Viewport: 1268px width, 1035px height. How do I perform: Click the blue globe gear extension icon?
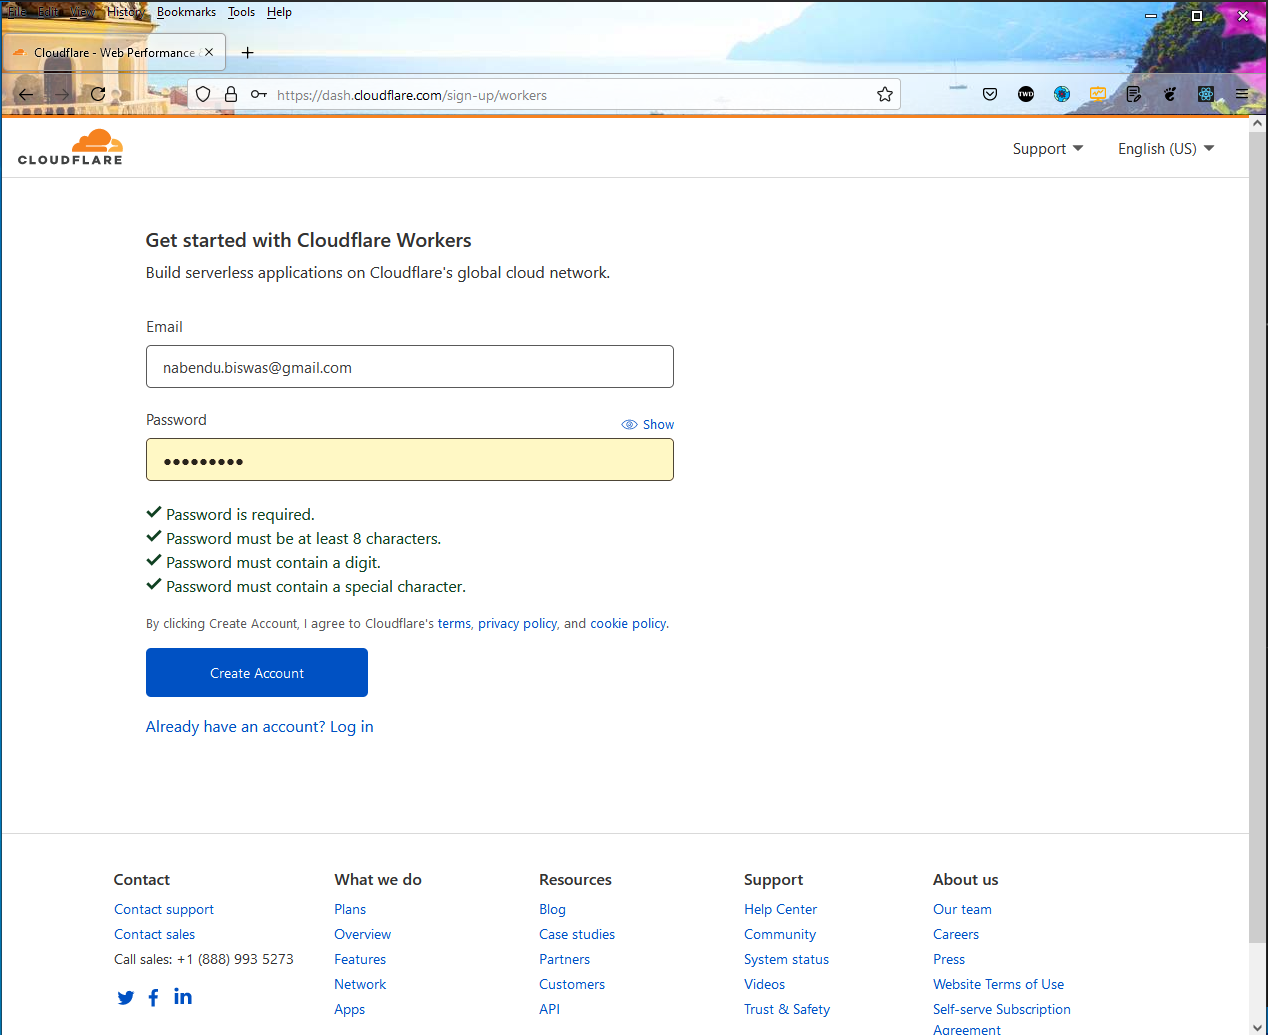coord(1062,94)
